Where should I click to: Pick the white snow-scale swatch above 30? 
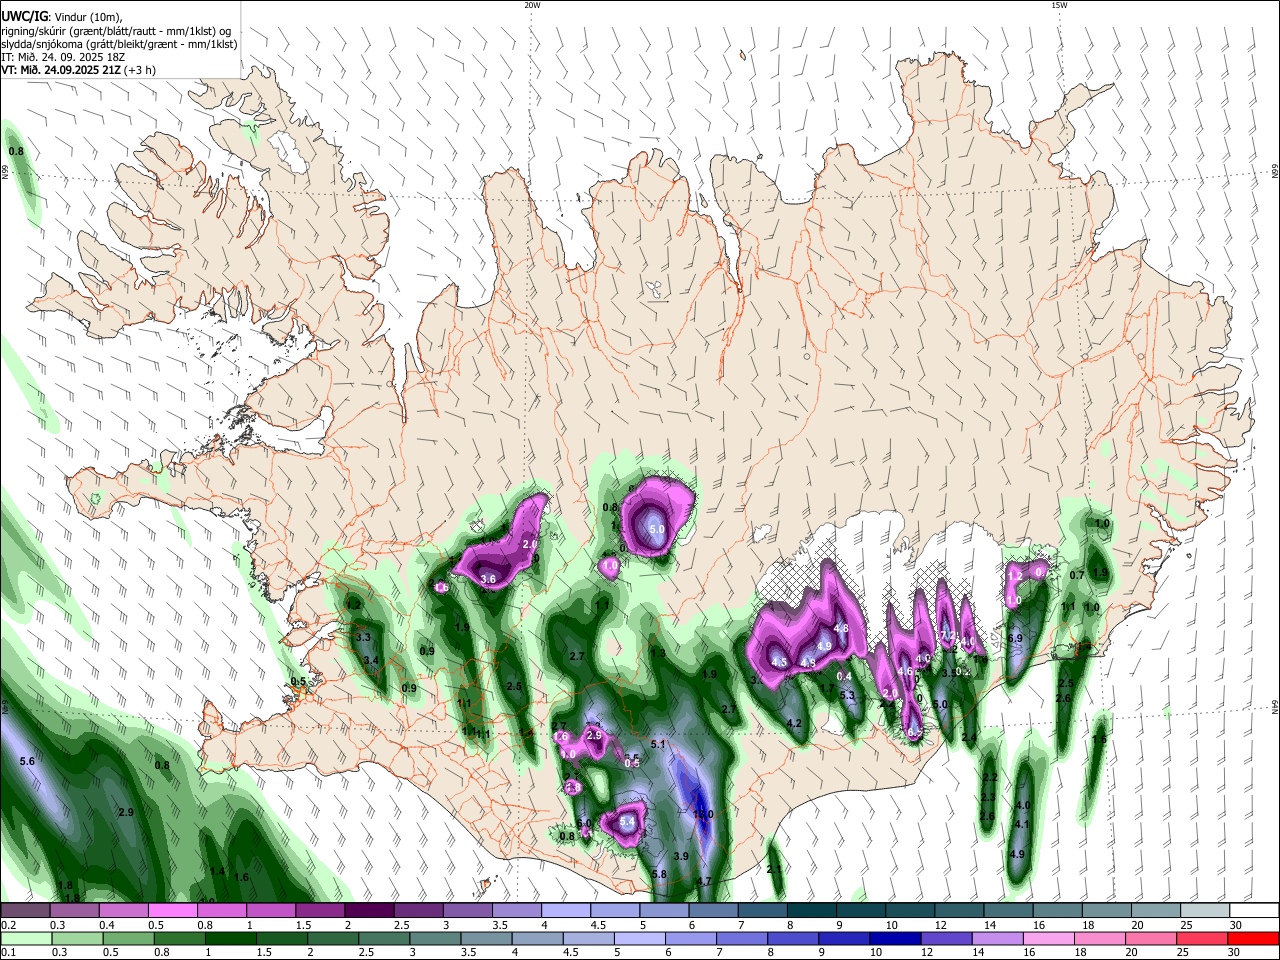(x=1255, y=910)
